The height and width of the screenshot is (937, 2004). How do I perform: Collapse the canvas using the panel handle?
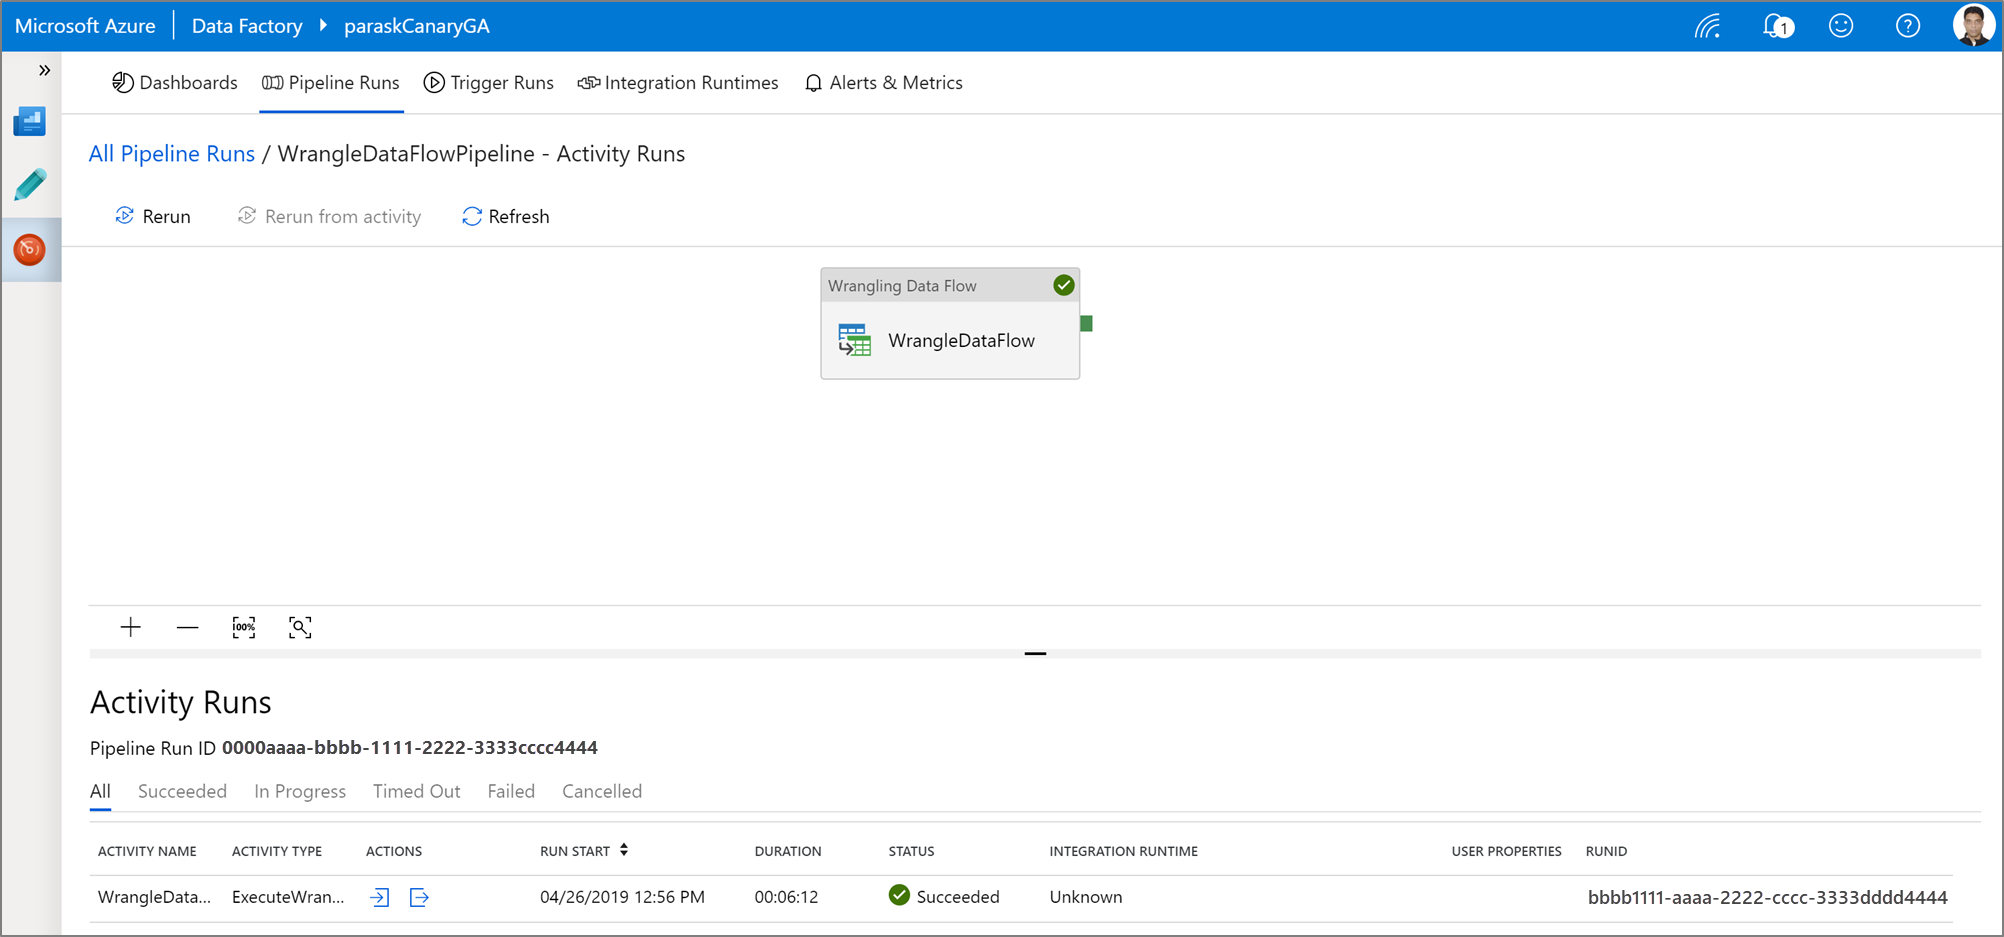coord(1036,654)
